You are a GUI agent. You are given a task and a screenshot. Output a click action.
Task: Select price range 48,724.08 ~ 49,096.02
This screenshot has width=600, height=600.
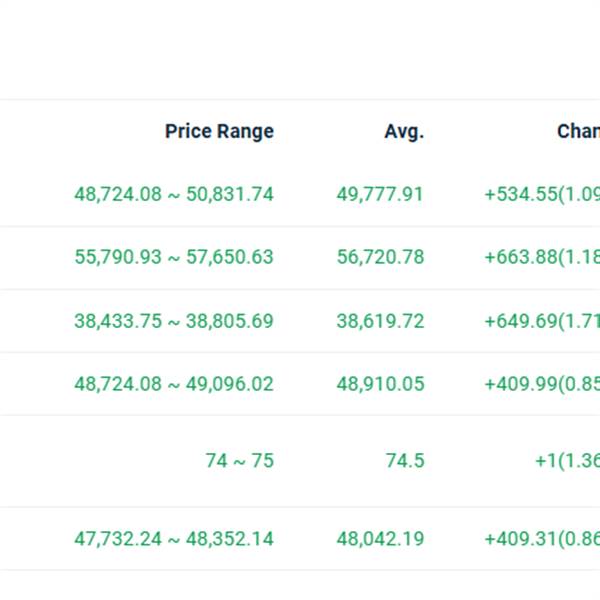(174, 384)
